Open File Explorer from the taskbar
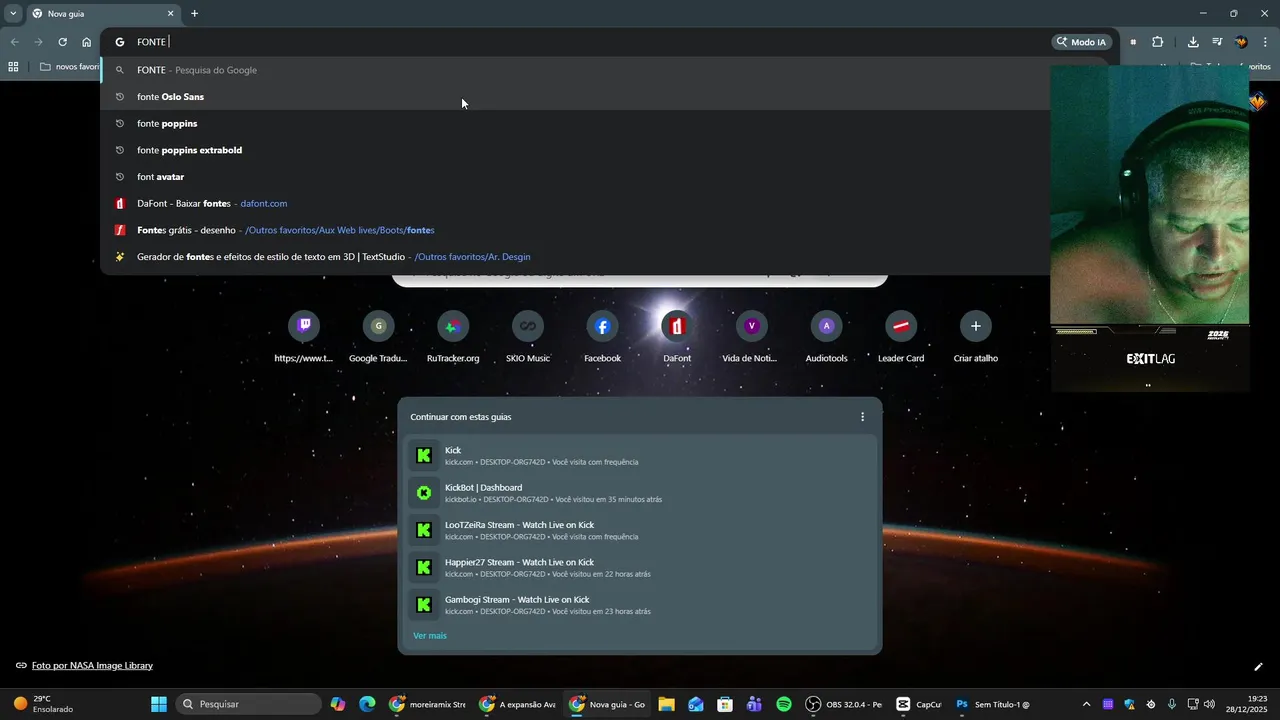The width and height of the screenshot is (1280, 720). point(666,704)
